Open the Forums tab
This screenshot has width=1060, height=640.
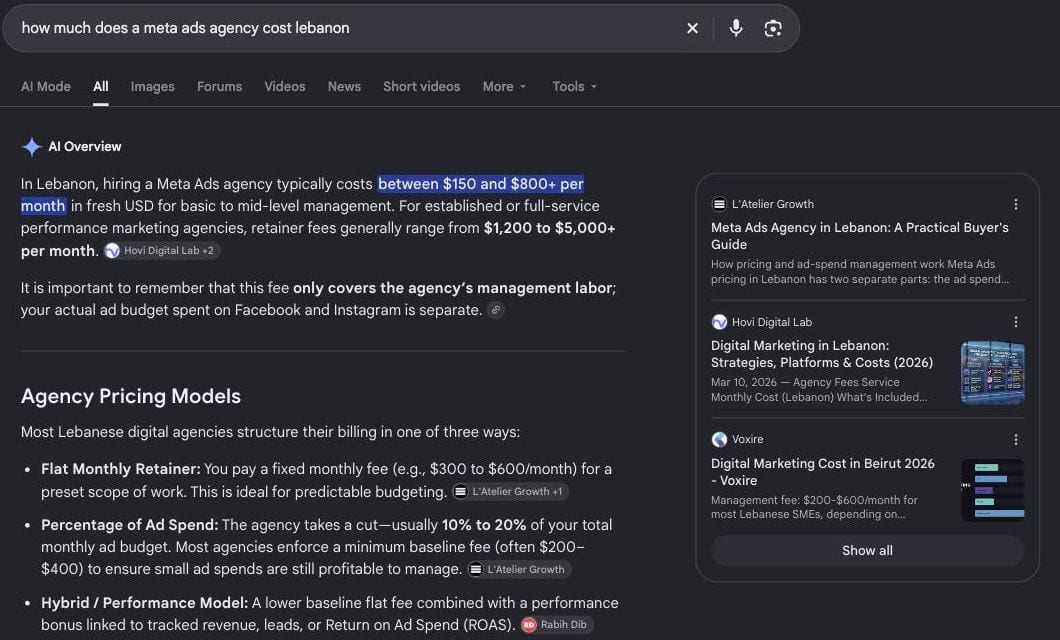tap(220, 87)
